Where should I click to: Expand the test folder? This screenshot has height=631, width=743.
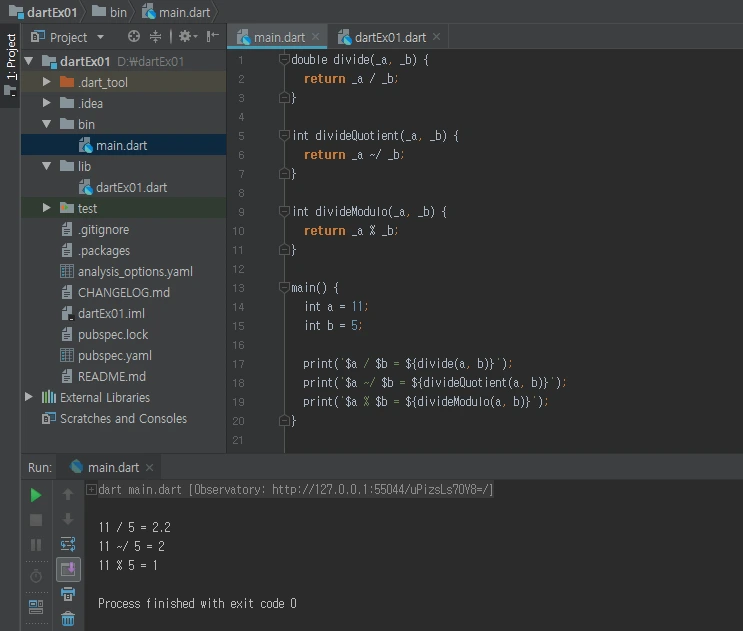(46, 207)
